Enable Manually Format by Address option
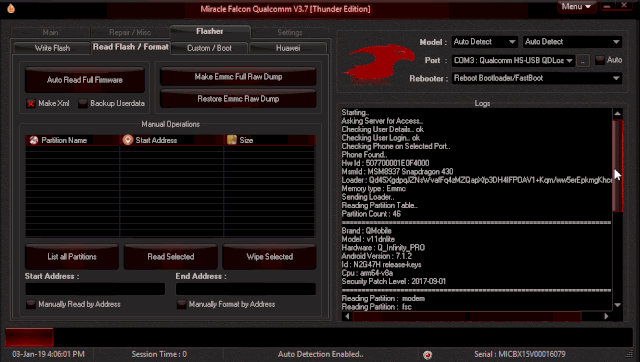 click(x=181, y=304)
